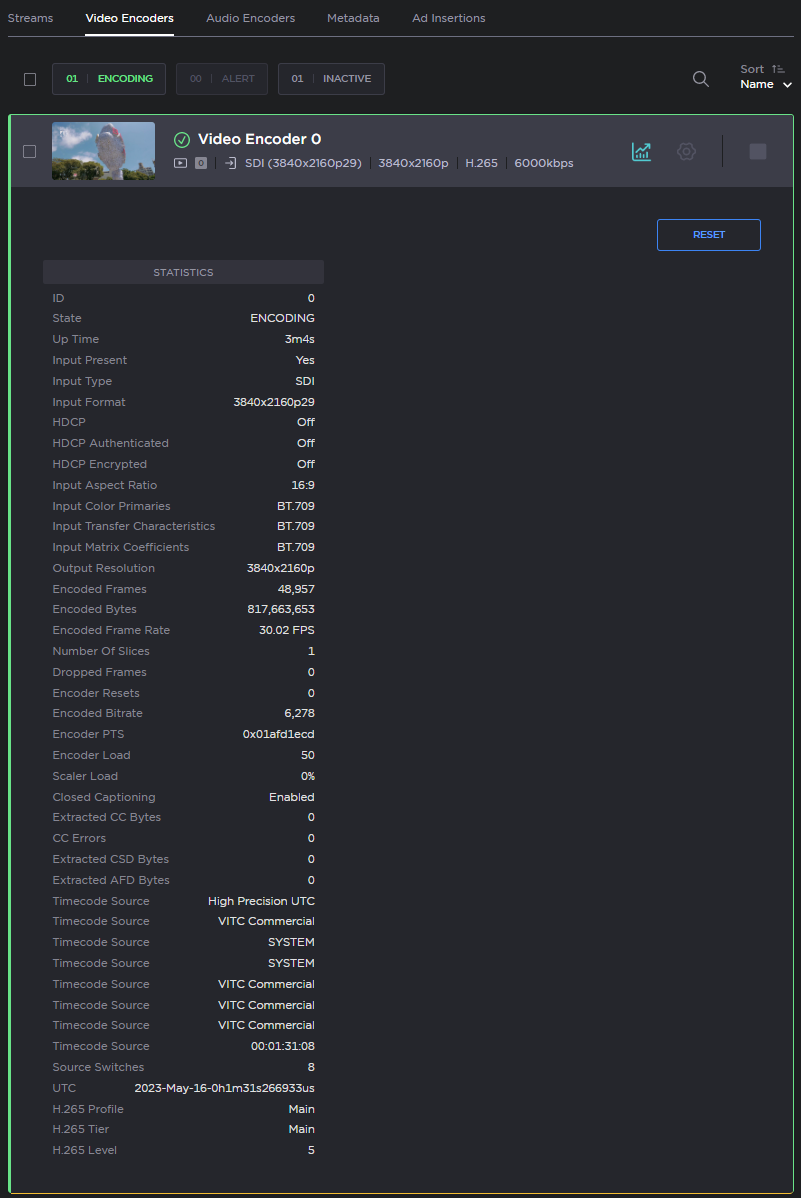
Task: Click the search magnifier icon
Action: pos(701,79)
